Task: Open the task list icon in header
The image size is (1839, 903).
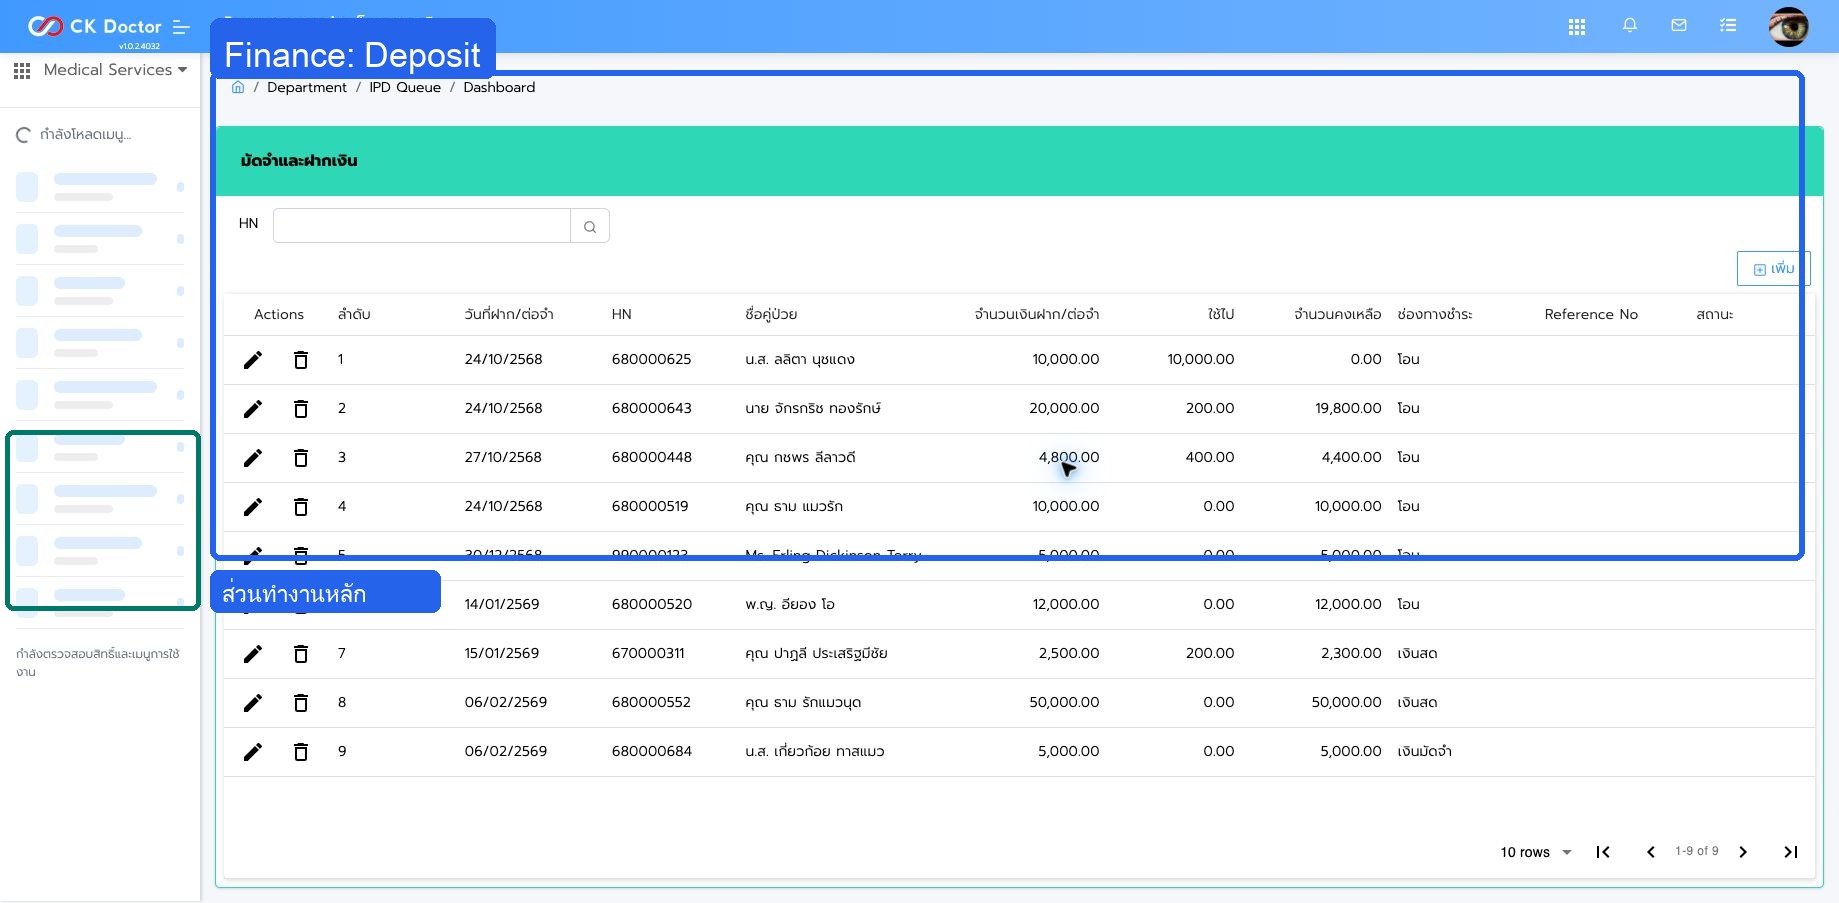Action: click(x=1728, y=26)
